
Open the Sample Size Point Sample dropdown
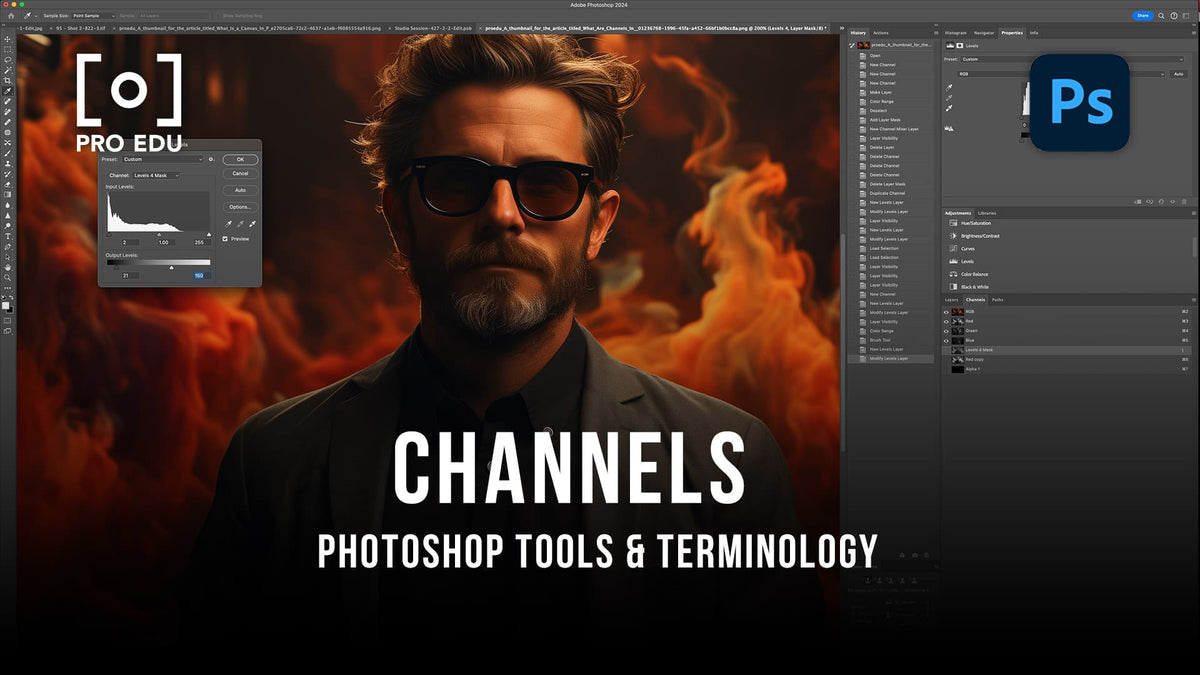pos(93,16)
